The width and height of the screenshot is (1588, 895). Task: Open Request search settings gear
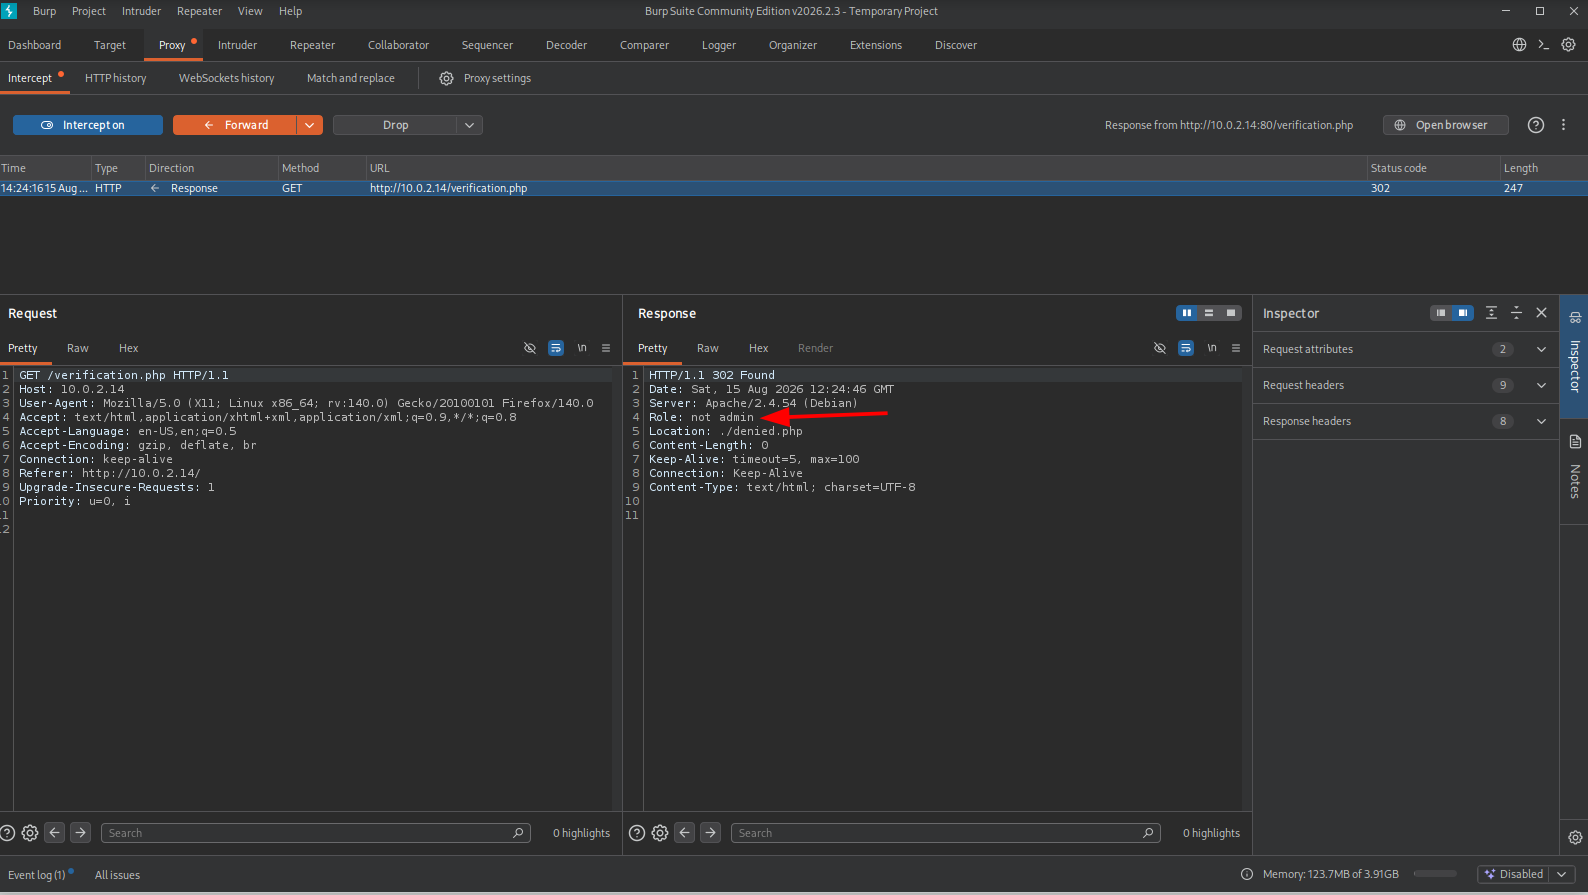(x=30, y=833)
